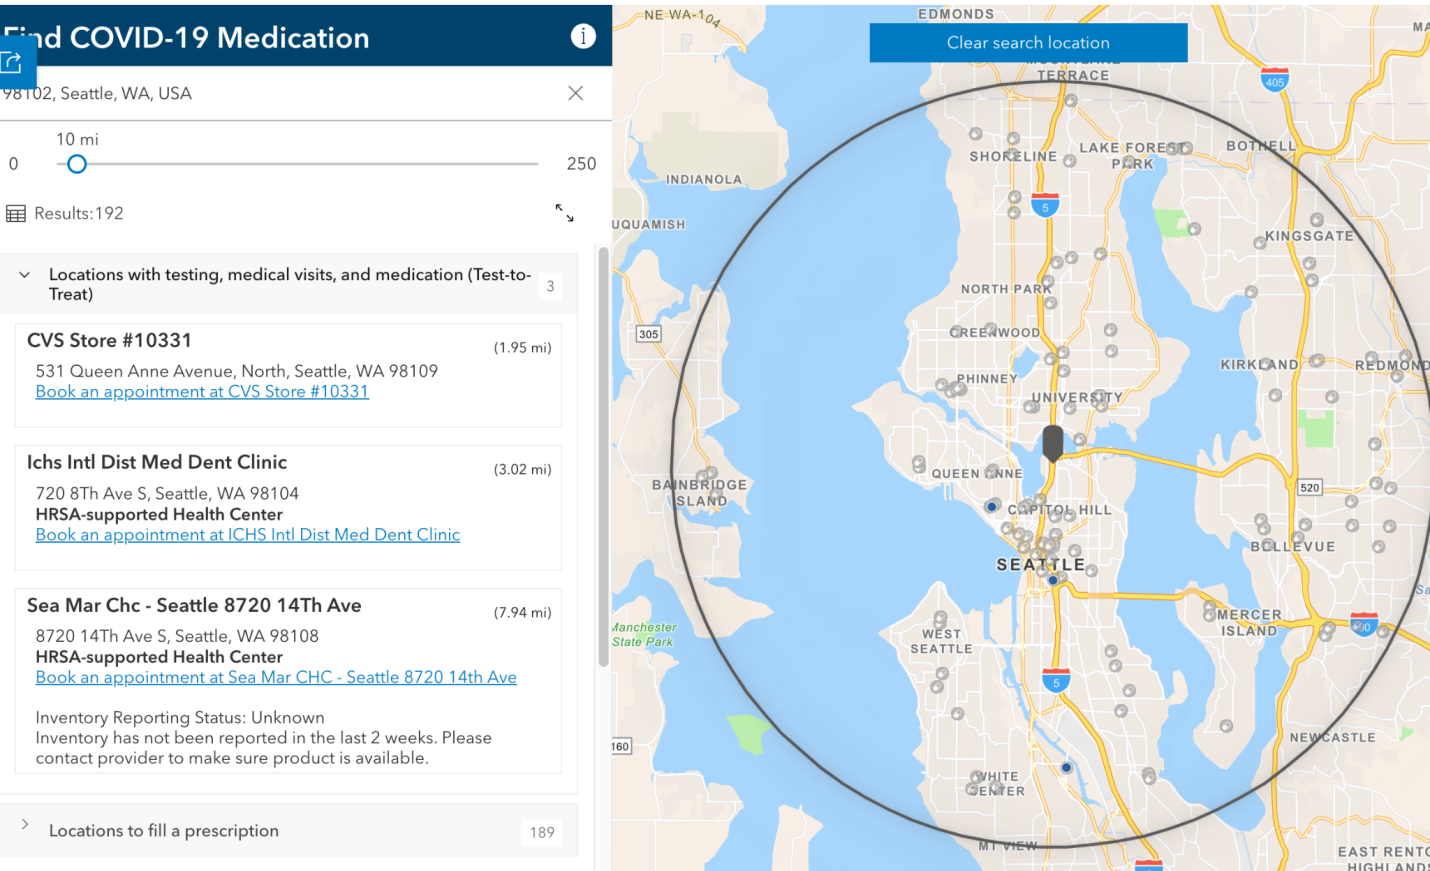Click the blue marker under Seattle label
1430x871 pixels.
1052,580
